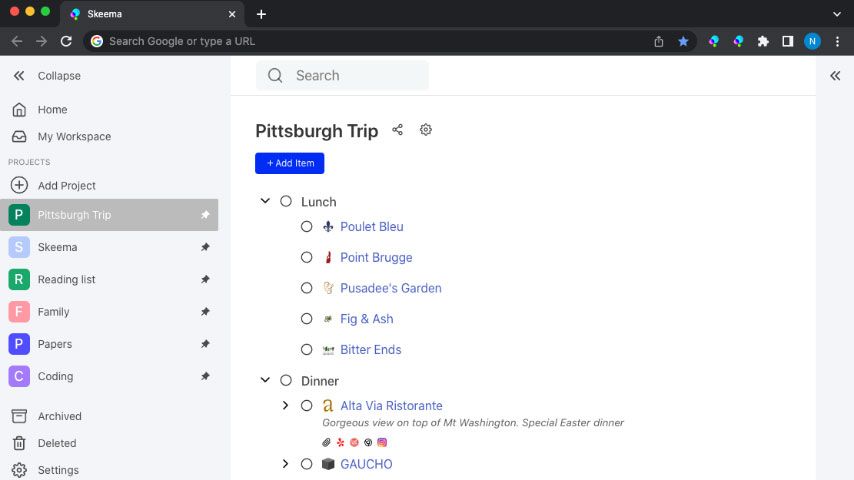Open the Fig & Ash link
854x480 pixels.
pyautogui.click(x=367, y=319)
